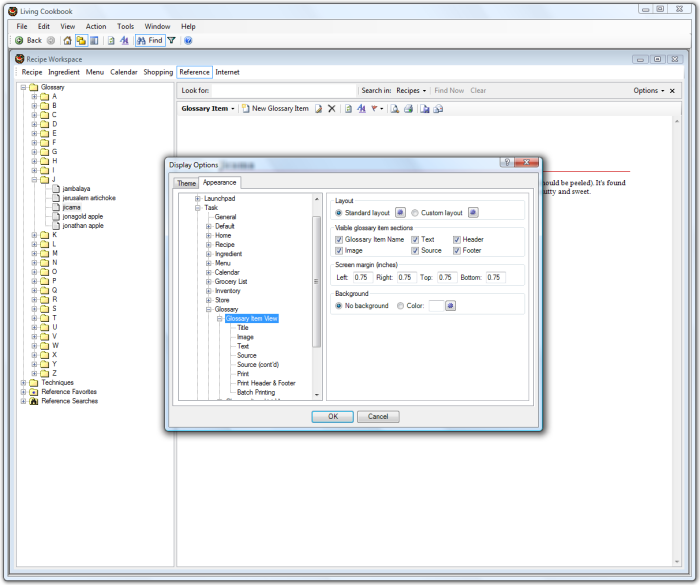Click the properties page icon in glossary toolbar

(349, 109)
